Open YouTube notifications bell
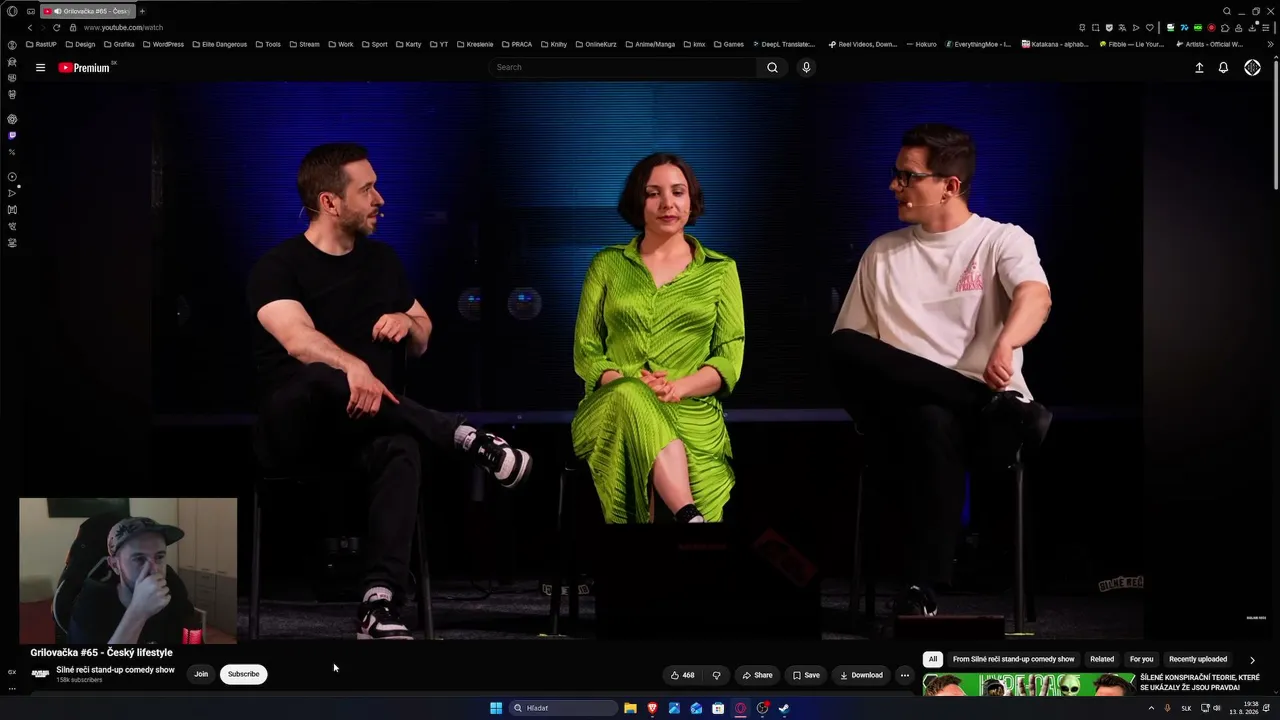 tap(1223, 67)
